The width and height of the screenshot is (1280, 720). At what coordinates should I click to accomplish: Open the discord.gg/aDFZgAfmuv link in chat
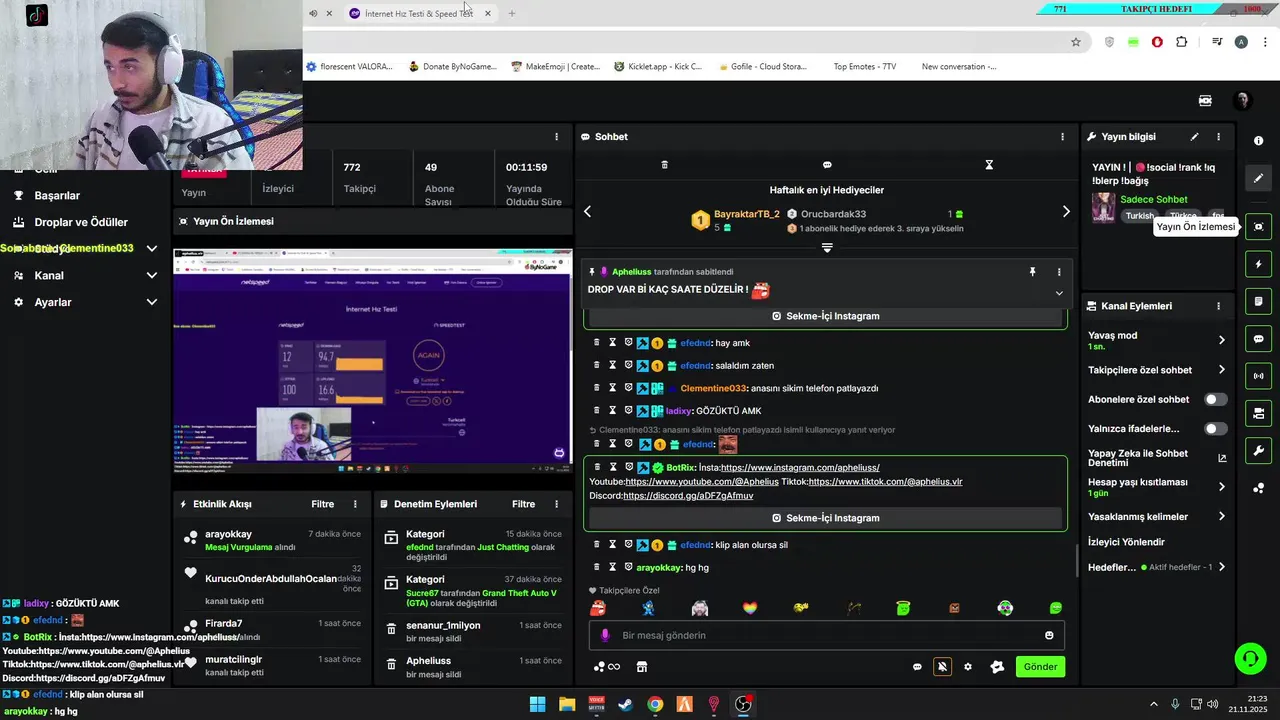(688, 495)
